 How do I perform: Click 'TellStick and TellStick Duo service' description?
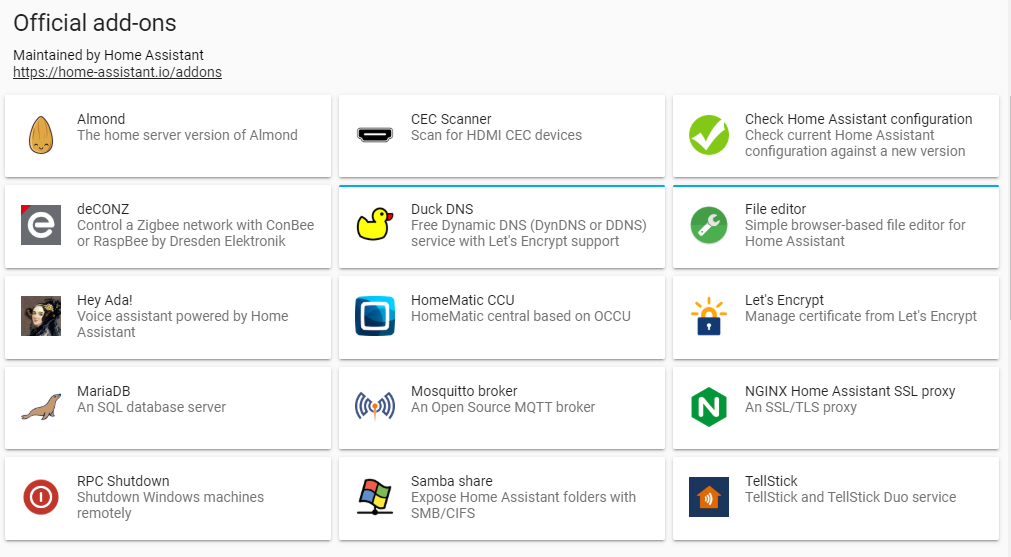(850, 498)
